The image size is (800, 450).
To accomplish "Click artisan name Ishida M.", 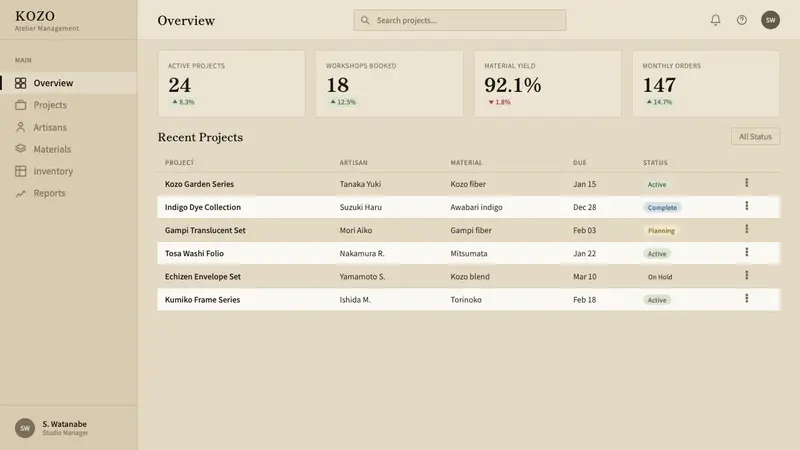I will (355, 299).
